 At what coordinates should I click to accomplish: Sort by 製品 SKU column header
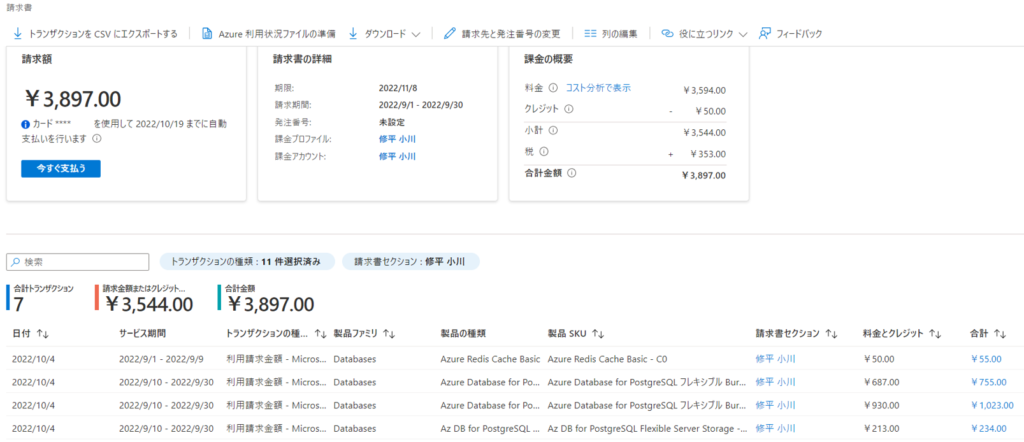click(x=577, y=333)
